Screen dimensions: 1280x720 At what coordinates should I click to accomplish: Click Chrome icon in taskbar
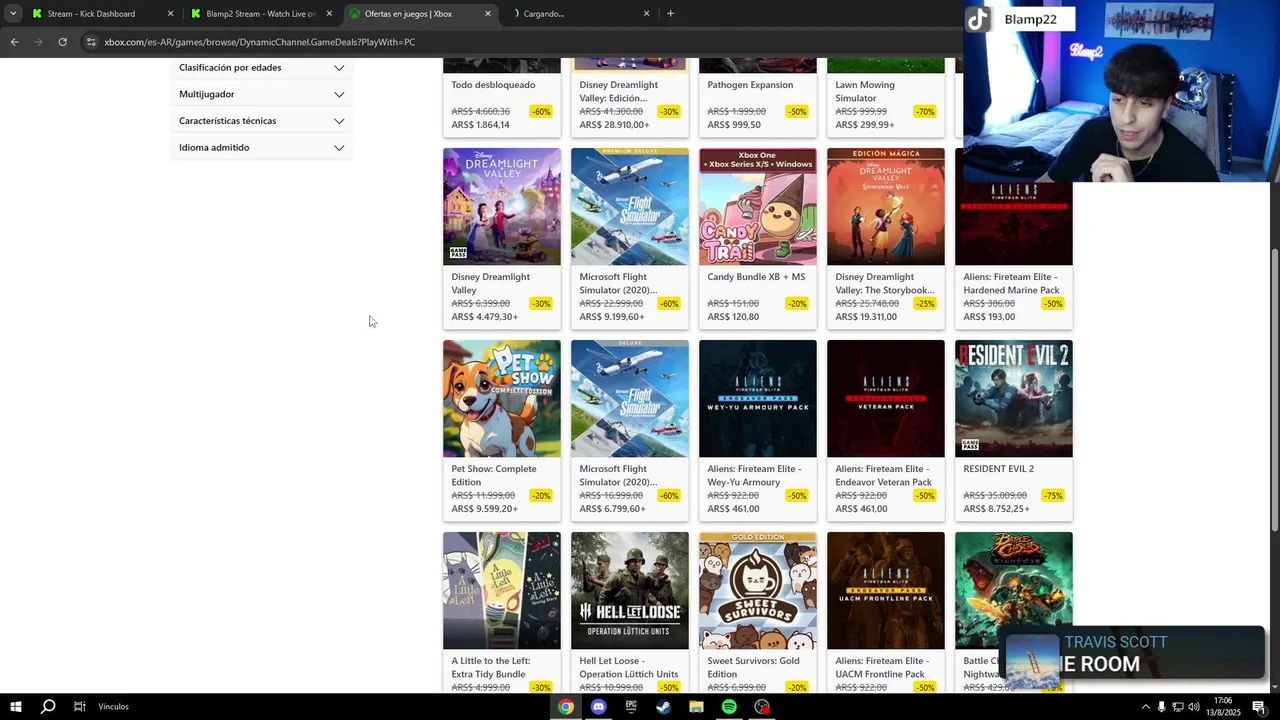coord(566,707)
